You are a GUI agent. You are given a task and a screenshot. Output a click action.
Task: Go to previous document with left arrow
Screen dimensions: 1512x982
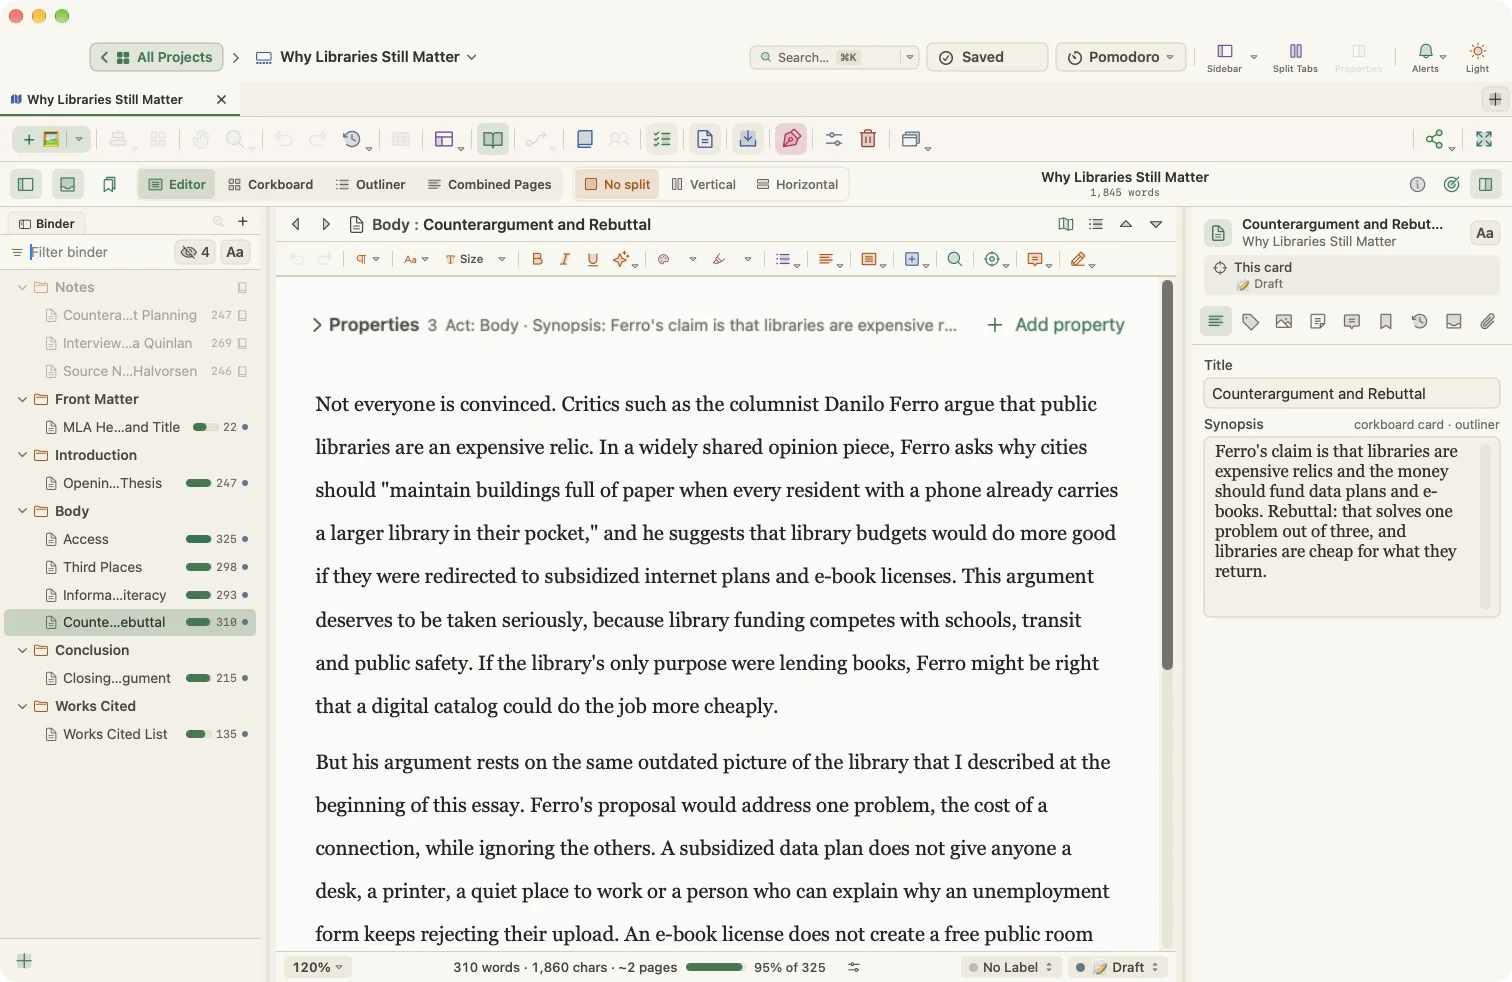(x=296, y=224)
